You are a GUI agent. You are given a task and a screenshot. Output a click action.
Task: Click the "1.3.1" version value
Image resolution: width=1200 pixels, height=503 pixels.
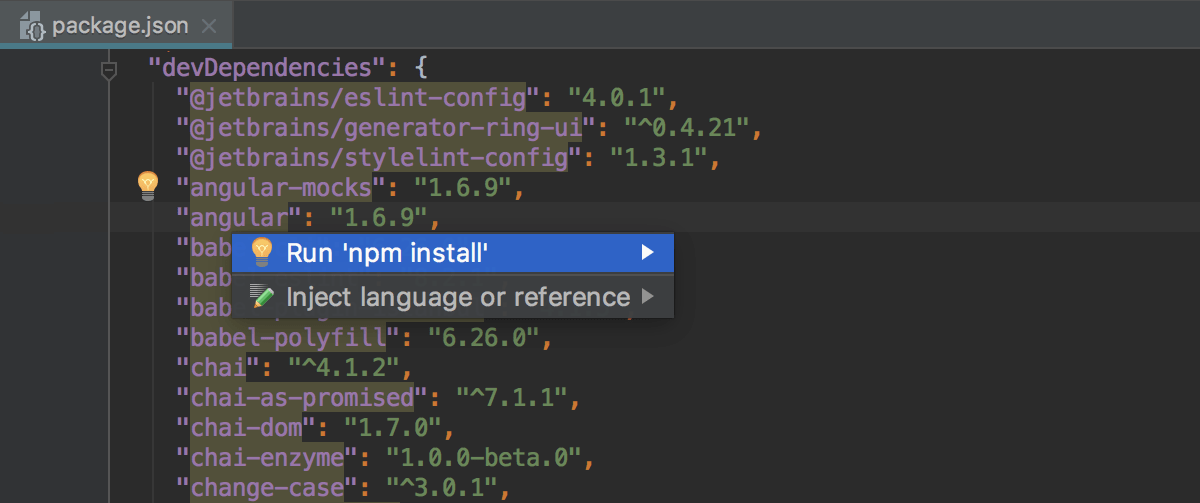pyautogui.click(x=657, y=156)
